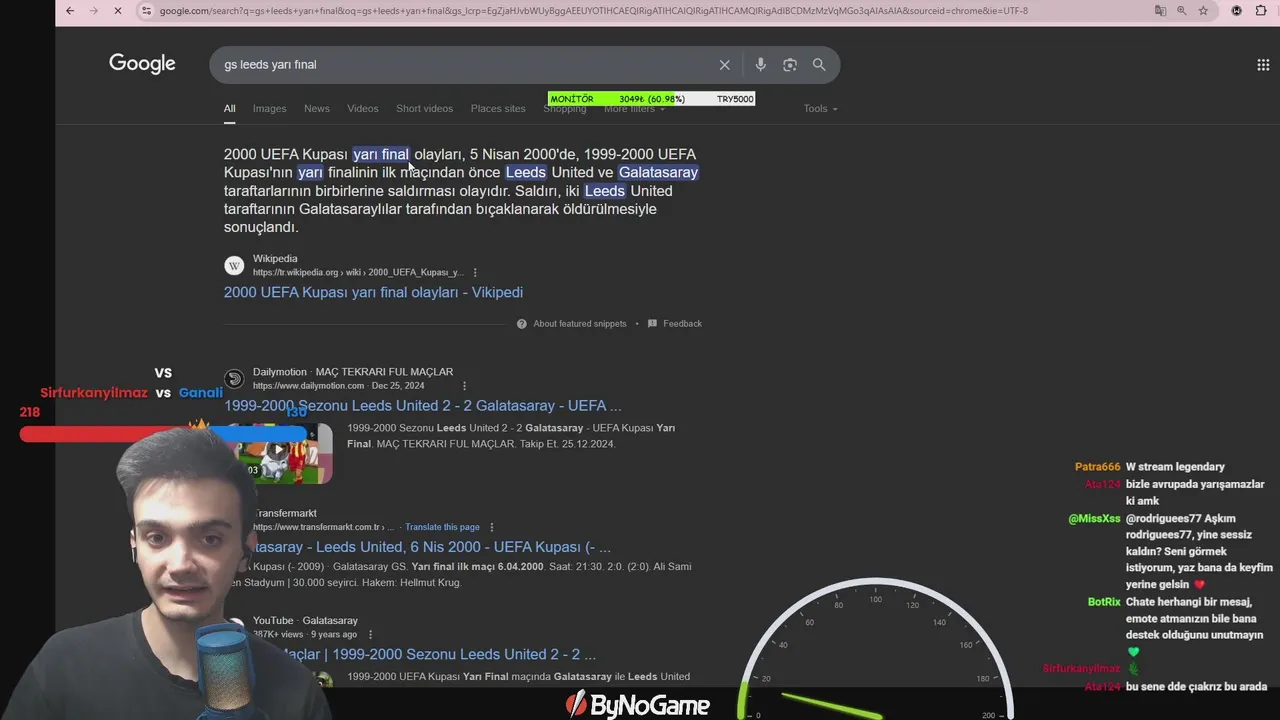1280x720 pixels.
Task: Open the Dailymotion favicon
Action: coord(234,378)
